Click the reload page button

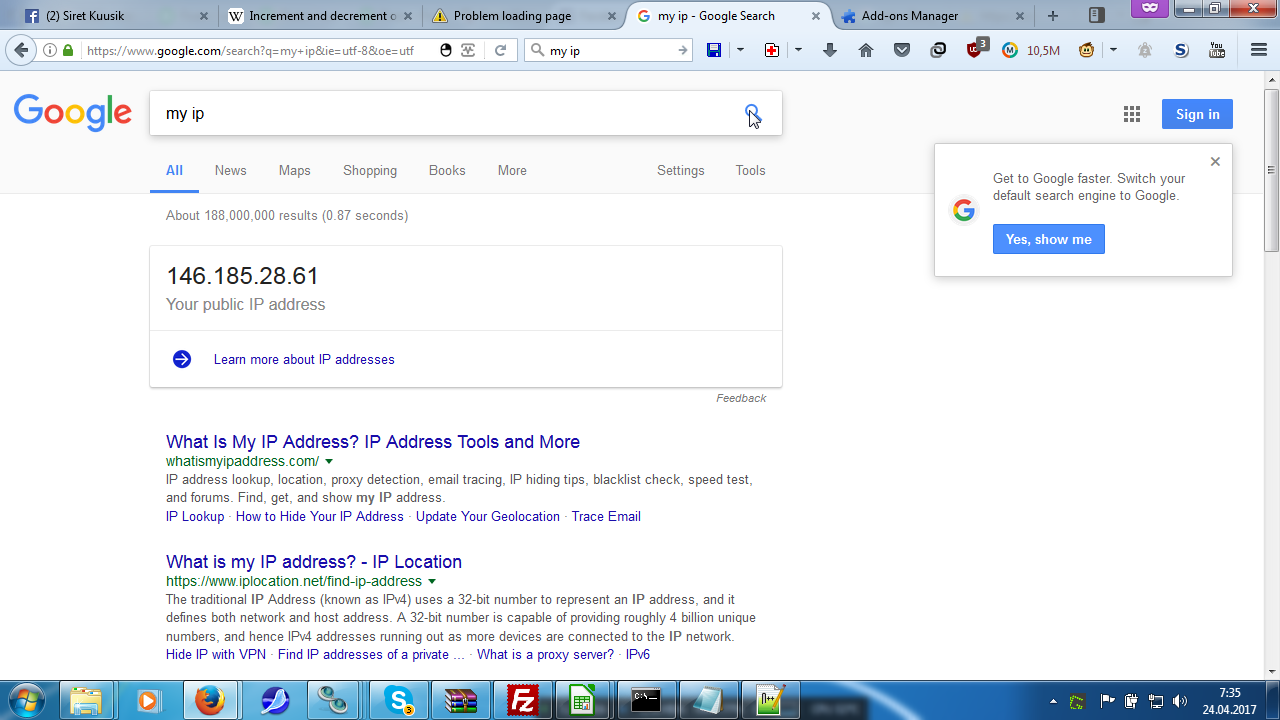[501, 50]
